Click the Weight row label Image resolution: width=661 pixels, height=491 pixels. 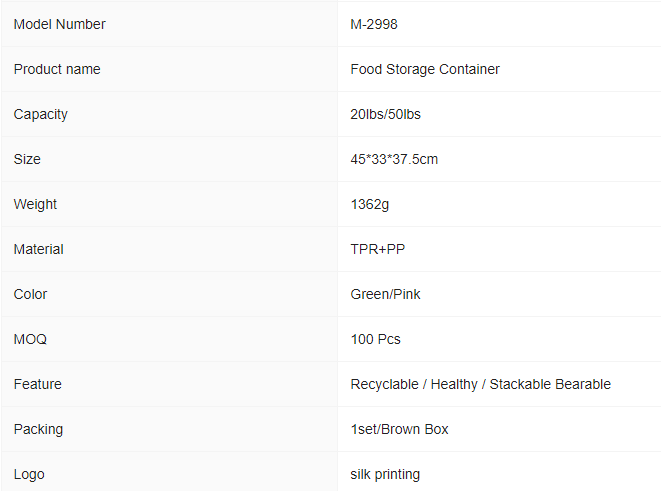click(35, 204)
